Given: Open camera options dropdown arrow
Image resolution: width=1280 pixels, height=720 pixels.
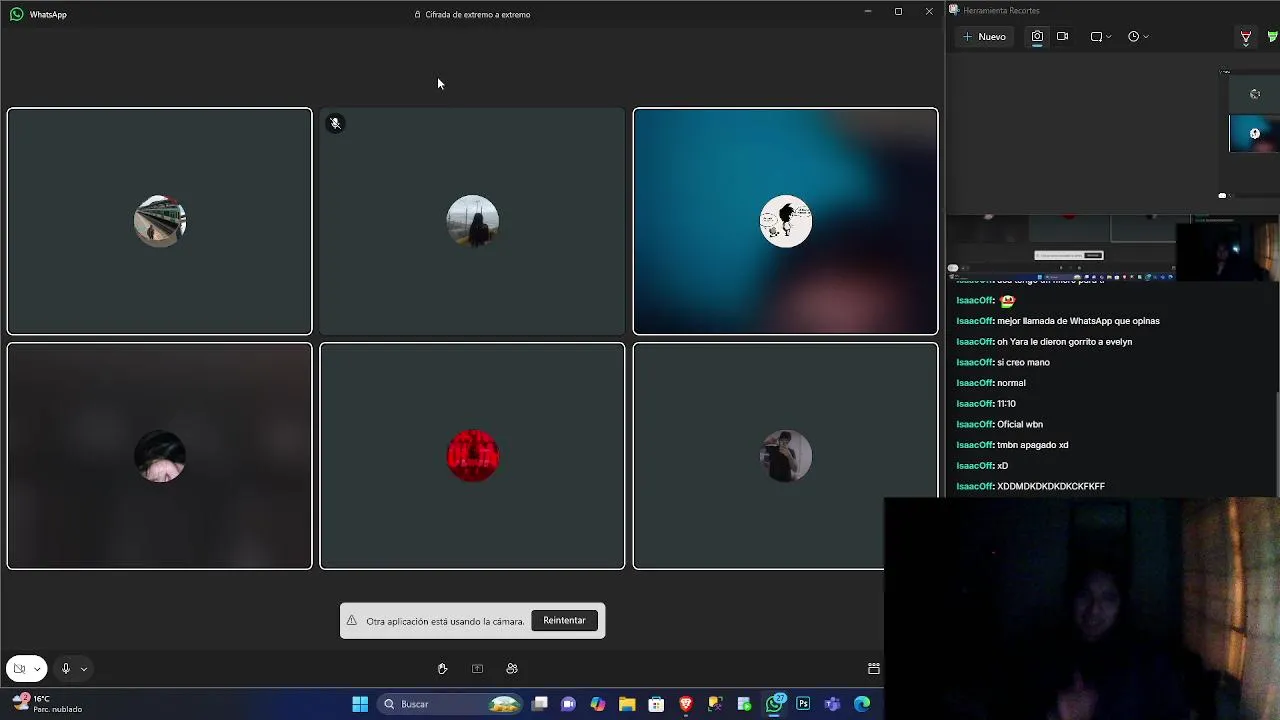Looking at the screenshot, I should click(x=38, y=669).
